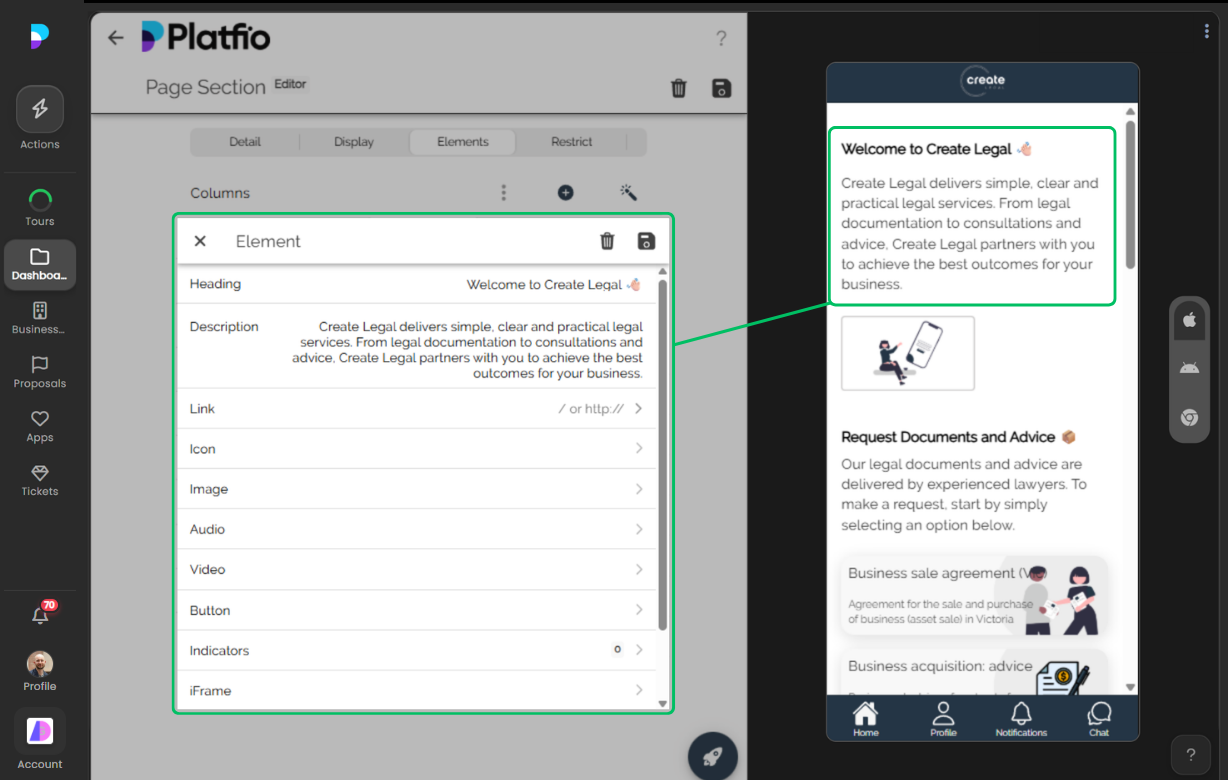Click the magic wand icon near Columns
Image resolution: width=1228 pixels, height=780 pixels.
pos(628,192)
